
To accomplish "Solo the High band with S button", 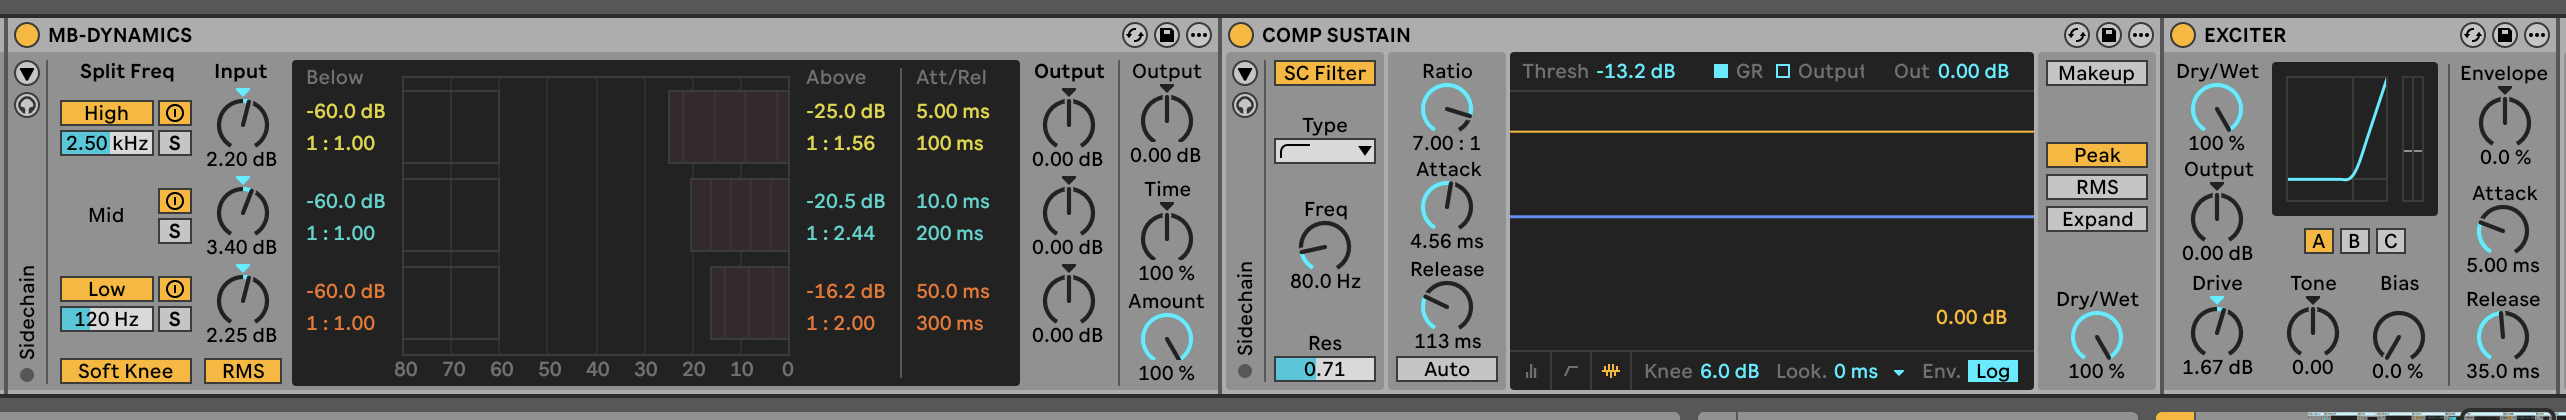I will coord(175,143).
